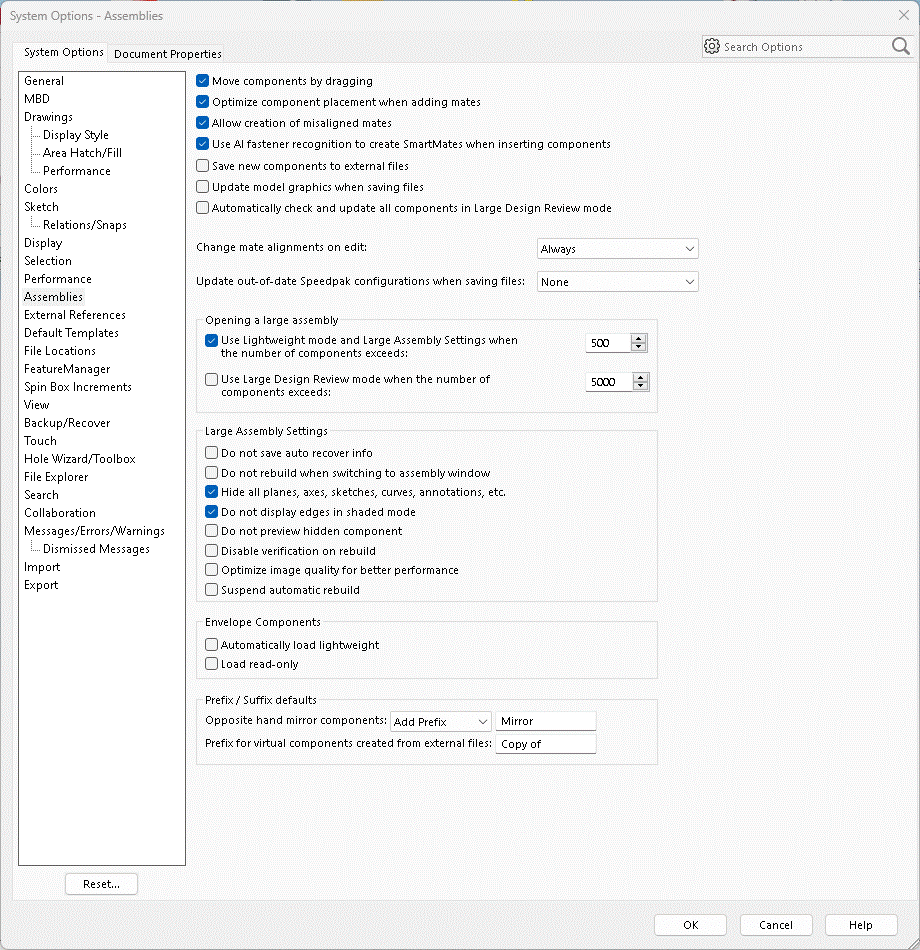This screenshot has width=920, height=950.
Task: Uncheck Move components by dragging
Action: pyautogui.click(x=202, y=81)
